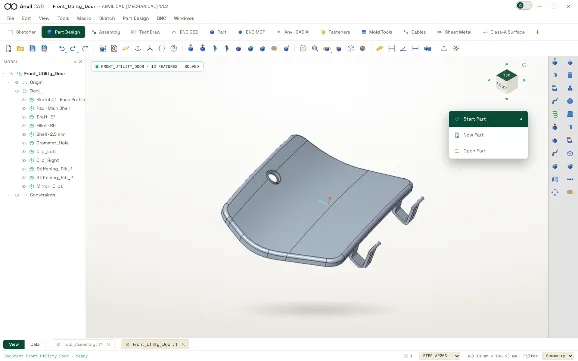
Task: Open the Tools menu
Action: pos(63,18)
